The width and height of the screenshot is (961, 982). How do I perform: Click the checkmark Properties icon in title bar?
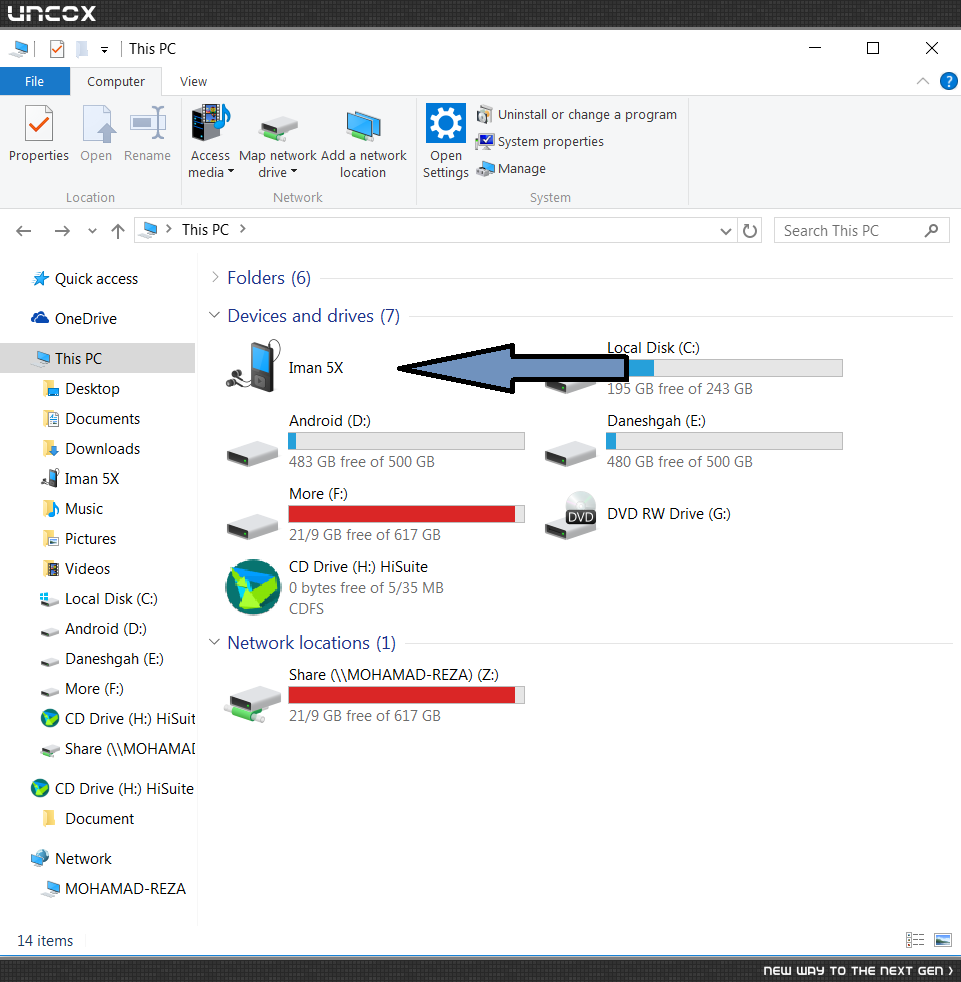click(57, 49)
